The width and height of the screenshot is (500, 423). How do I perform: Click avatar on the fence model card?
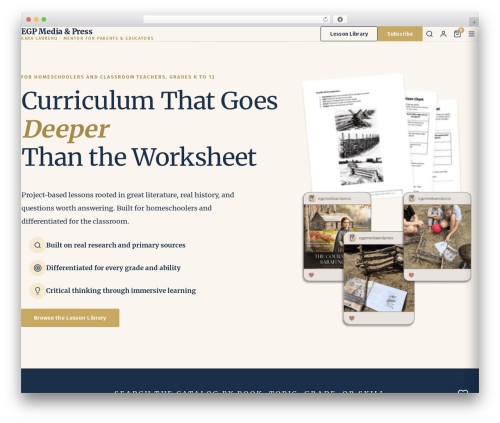click(352, 238)
